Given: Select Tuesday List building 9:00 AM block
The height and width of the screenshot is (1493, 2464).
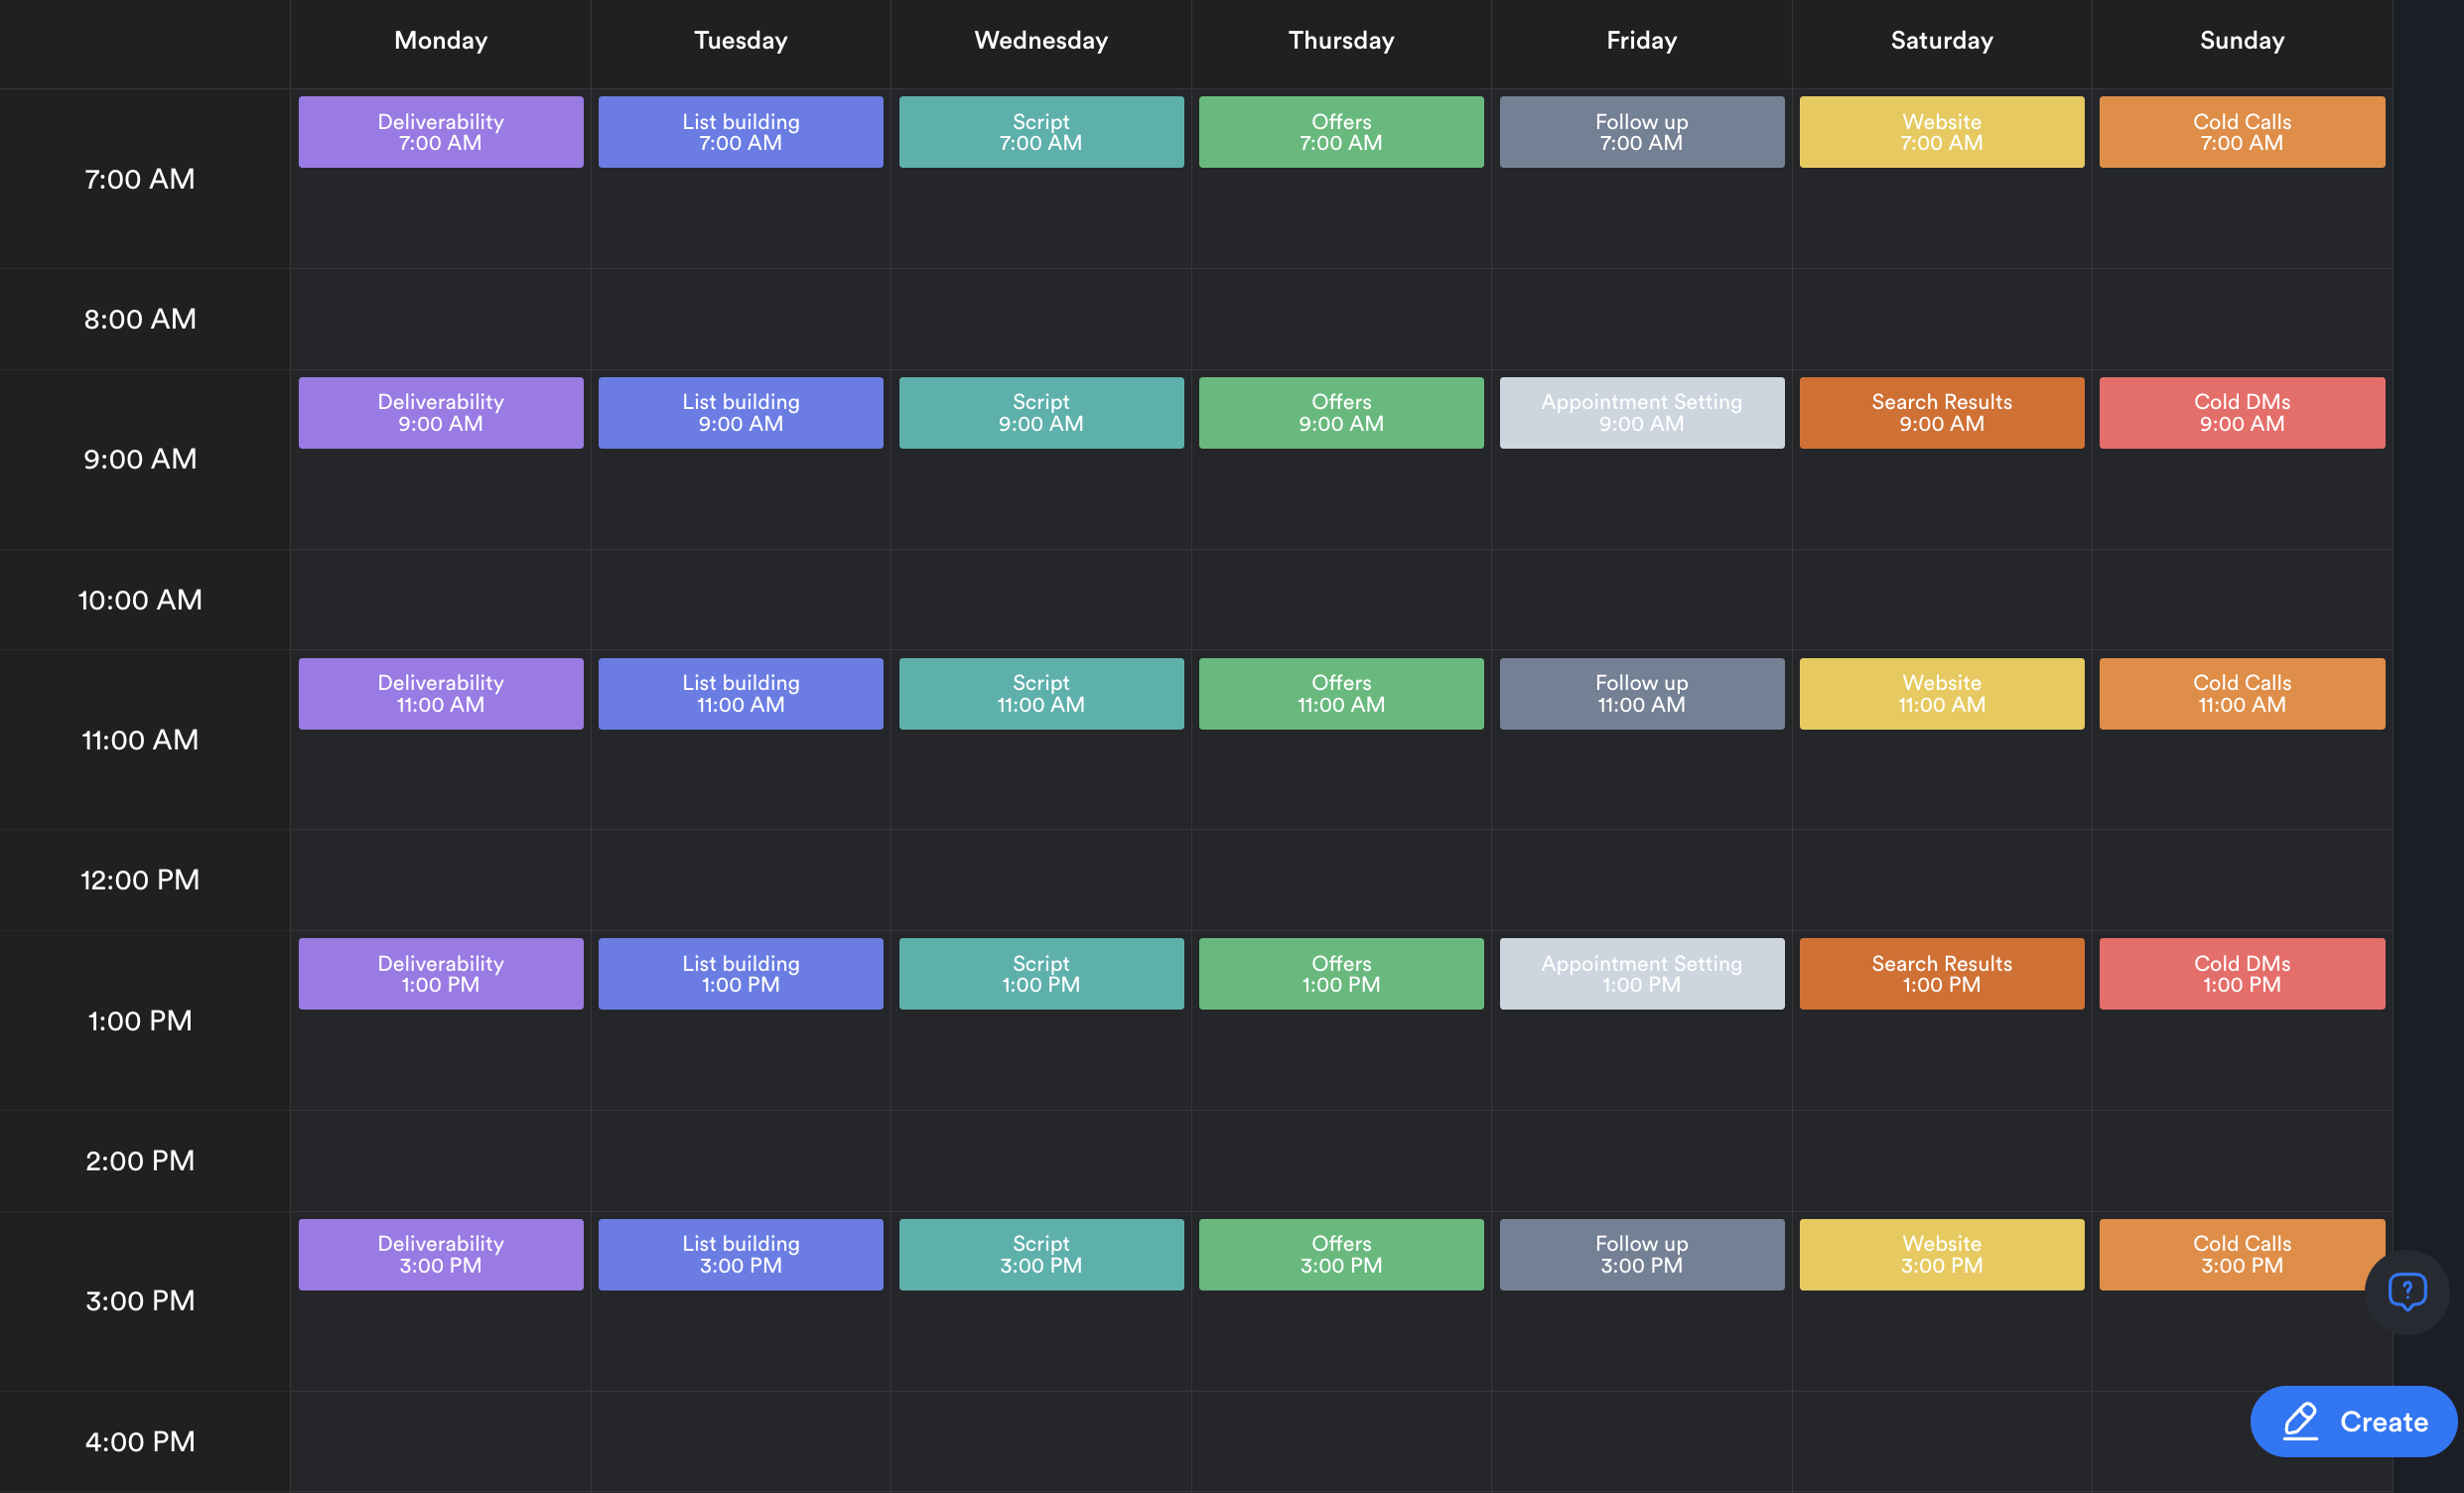Looking at the screenshot, I should coord(740,412).
